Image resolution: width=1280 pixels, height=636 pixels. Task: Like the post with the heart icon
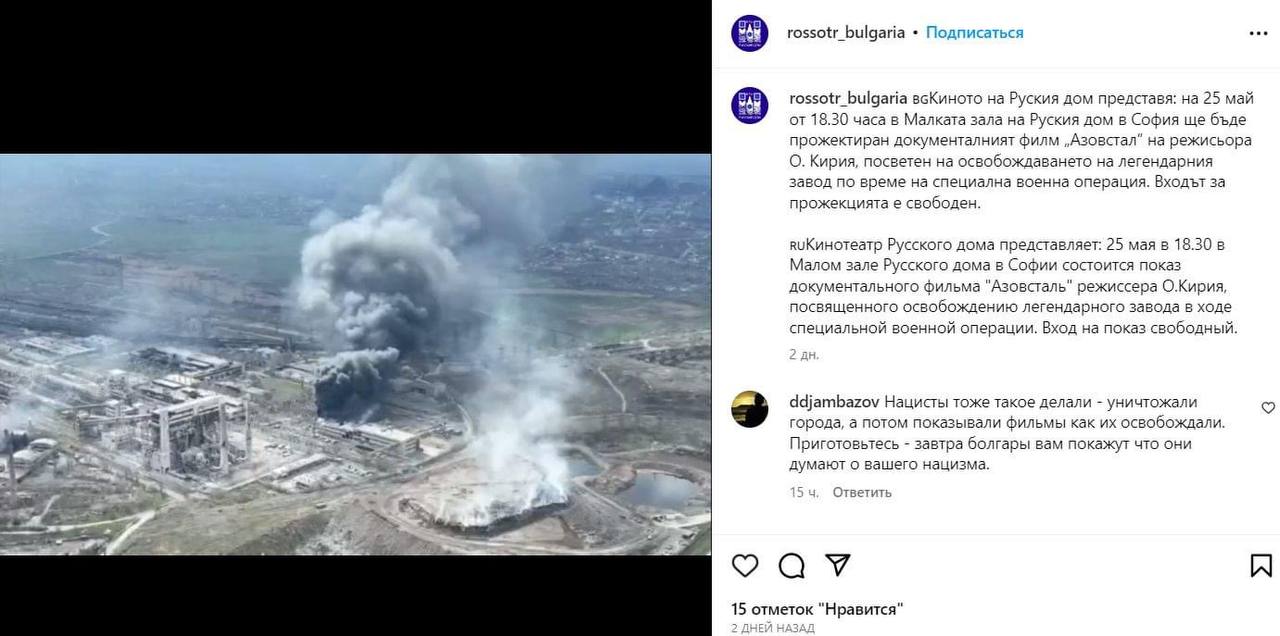(x=745, y=565)
